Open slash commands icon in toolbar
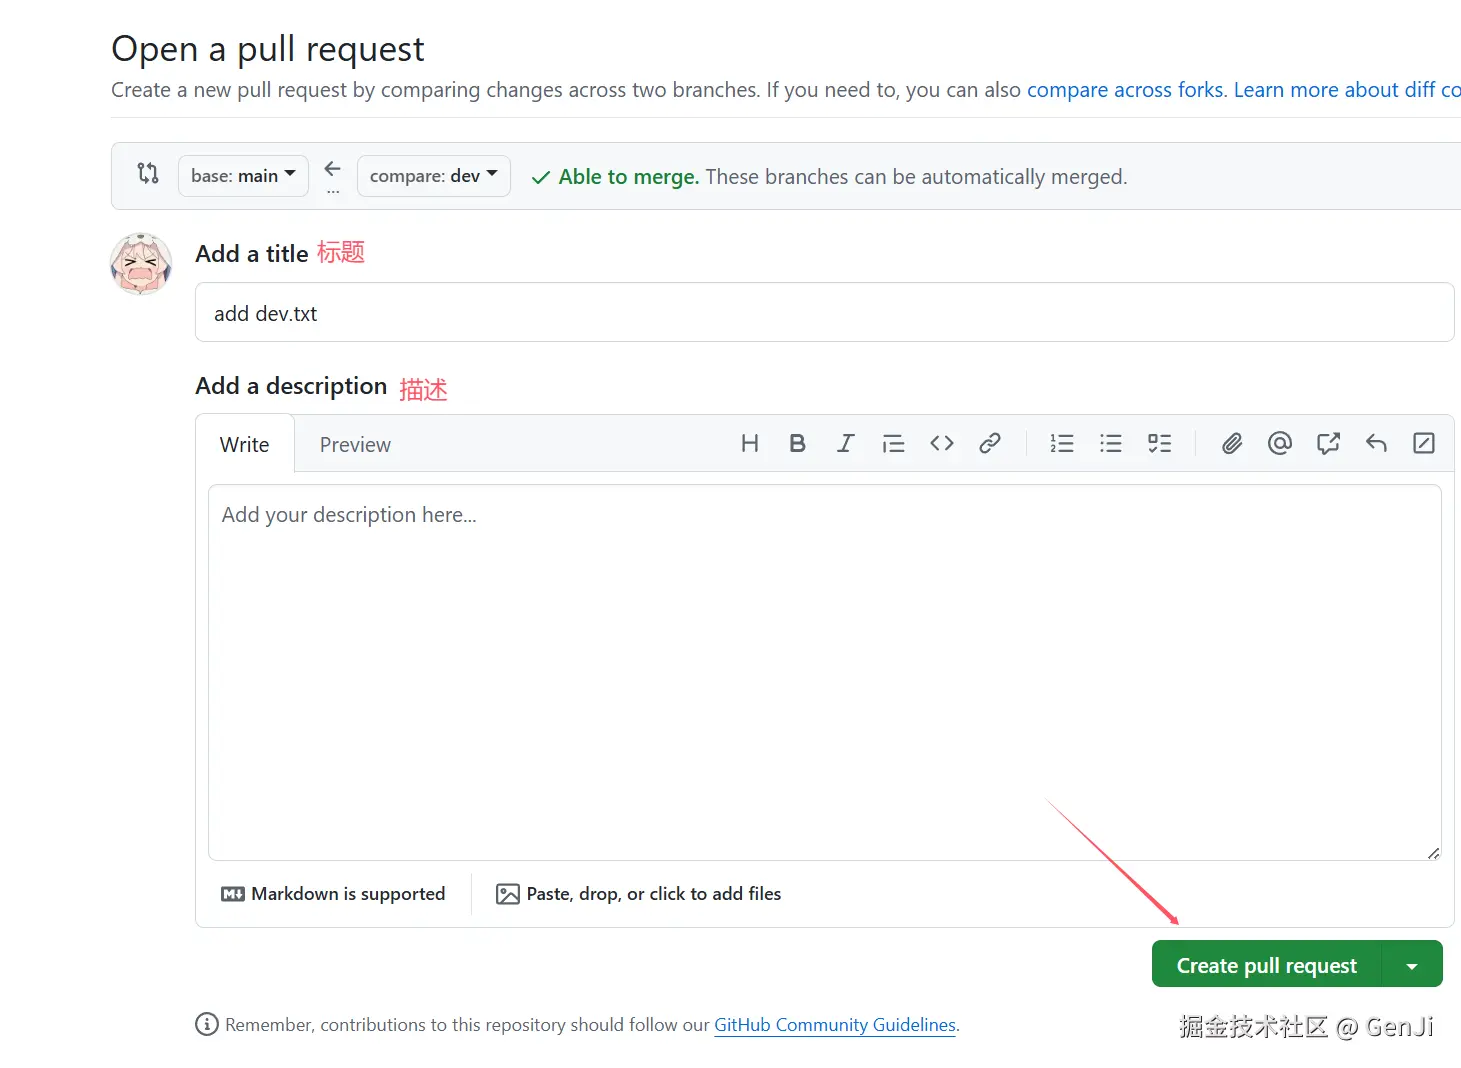The image size is (1461, 1068). coord(1424,444)
